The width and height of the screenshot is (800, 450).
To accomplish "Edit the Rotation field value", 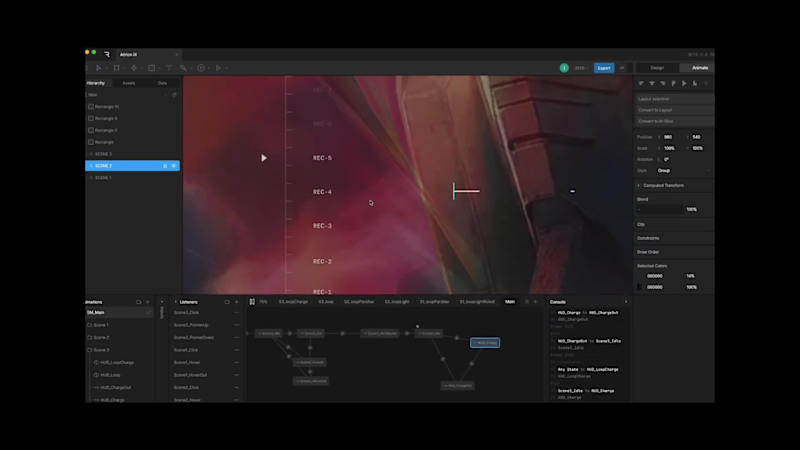I will click(666, 159).
